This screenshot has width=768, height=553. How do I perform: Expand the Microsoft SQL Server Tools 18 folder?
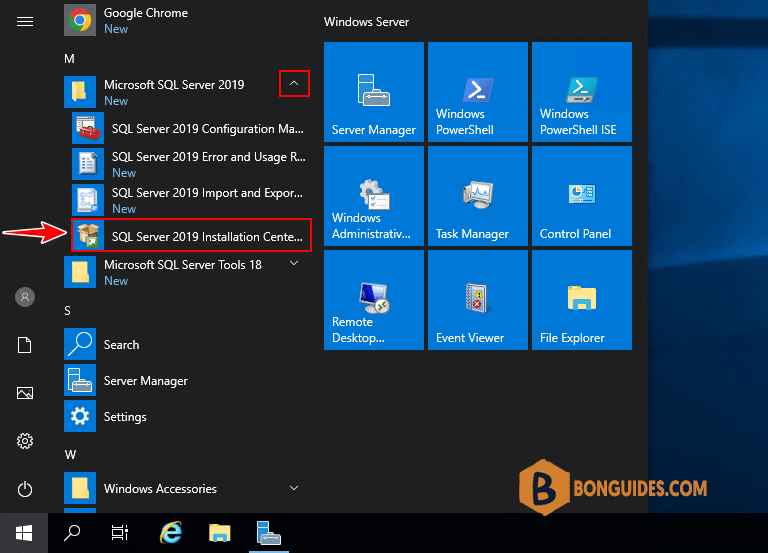tap(294, 264)
